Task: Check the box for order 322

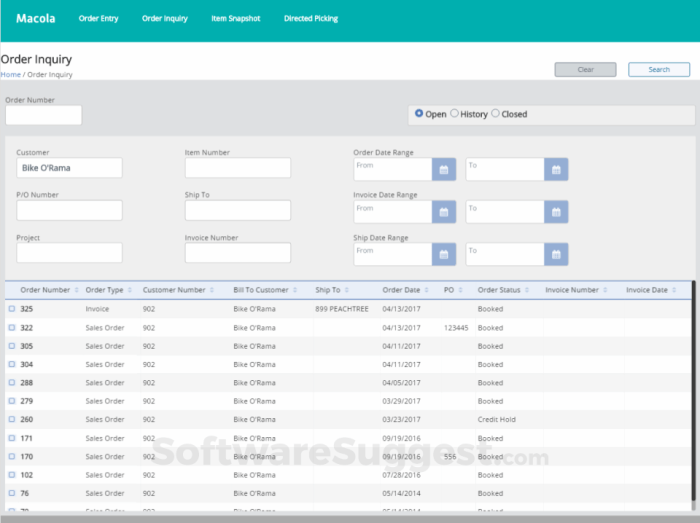Action: [12, 328]
